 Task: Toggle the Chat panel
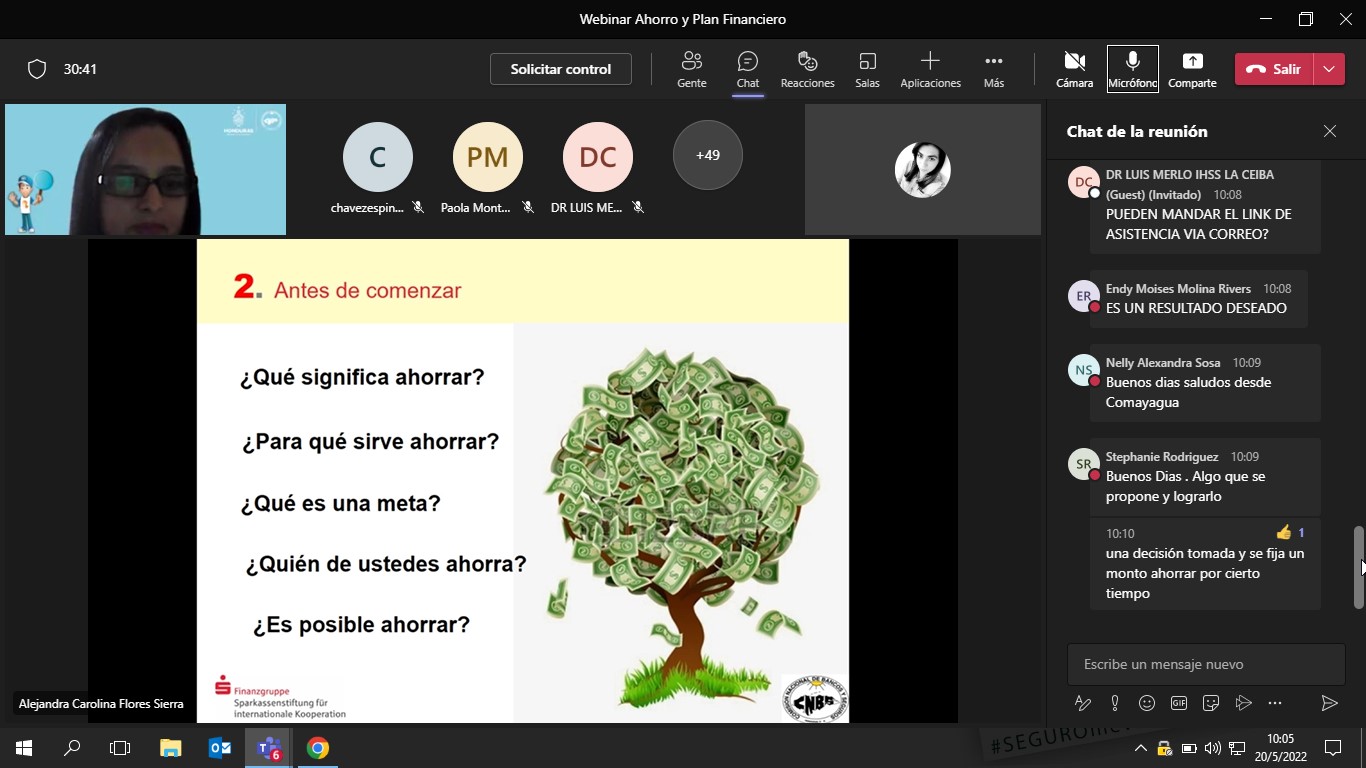pos(747,69)
